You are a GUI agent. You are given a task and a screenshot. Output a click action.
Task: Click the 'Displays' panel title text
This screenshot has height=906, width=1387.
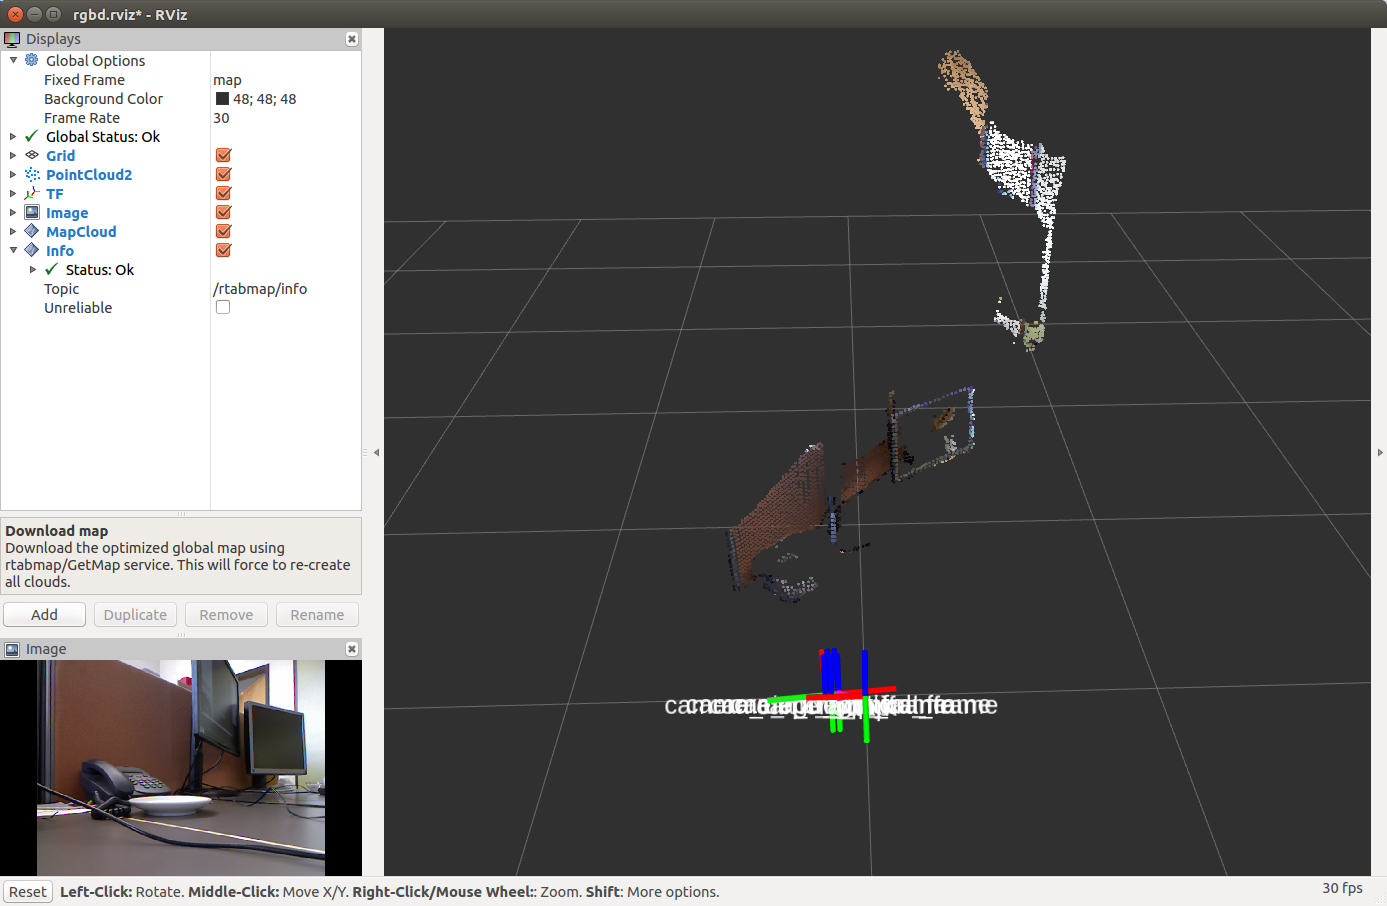tap(53, 39)
